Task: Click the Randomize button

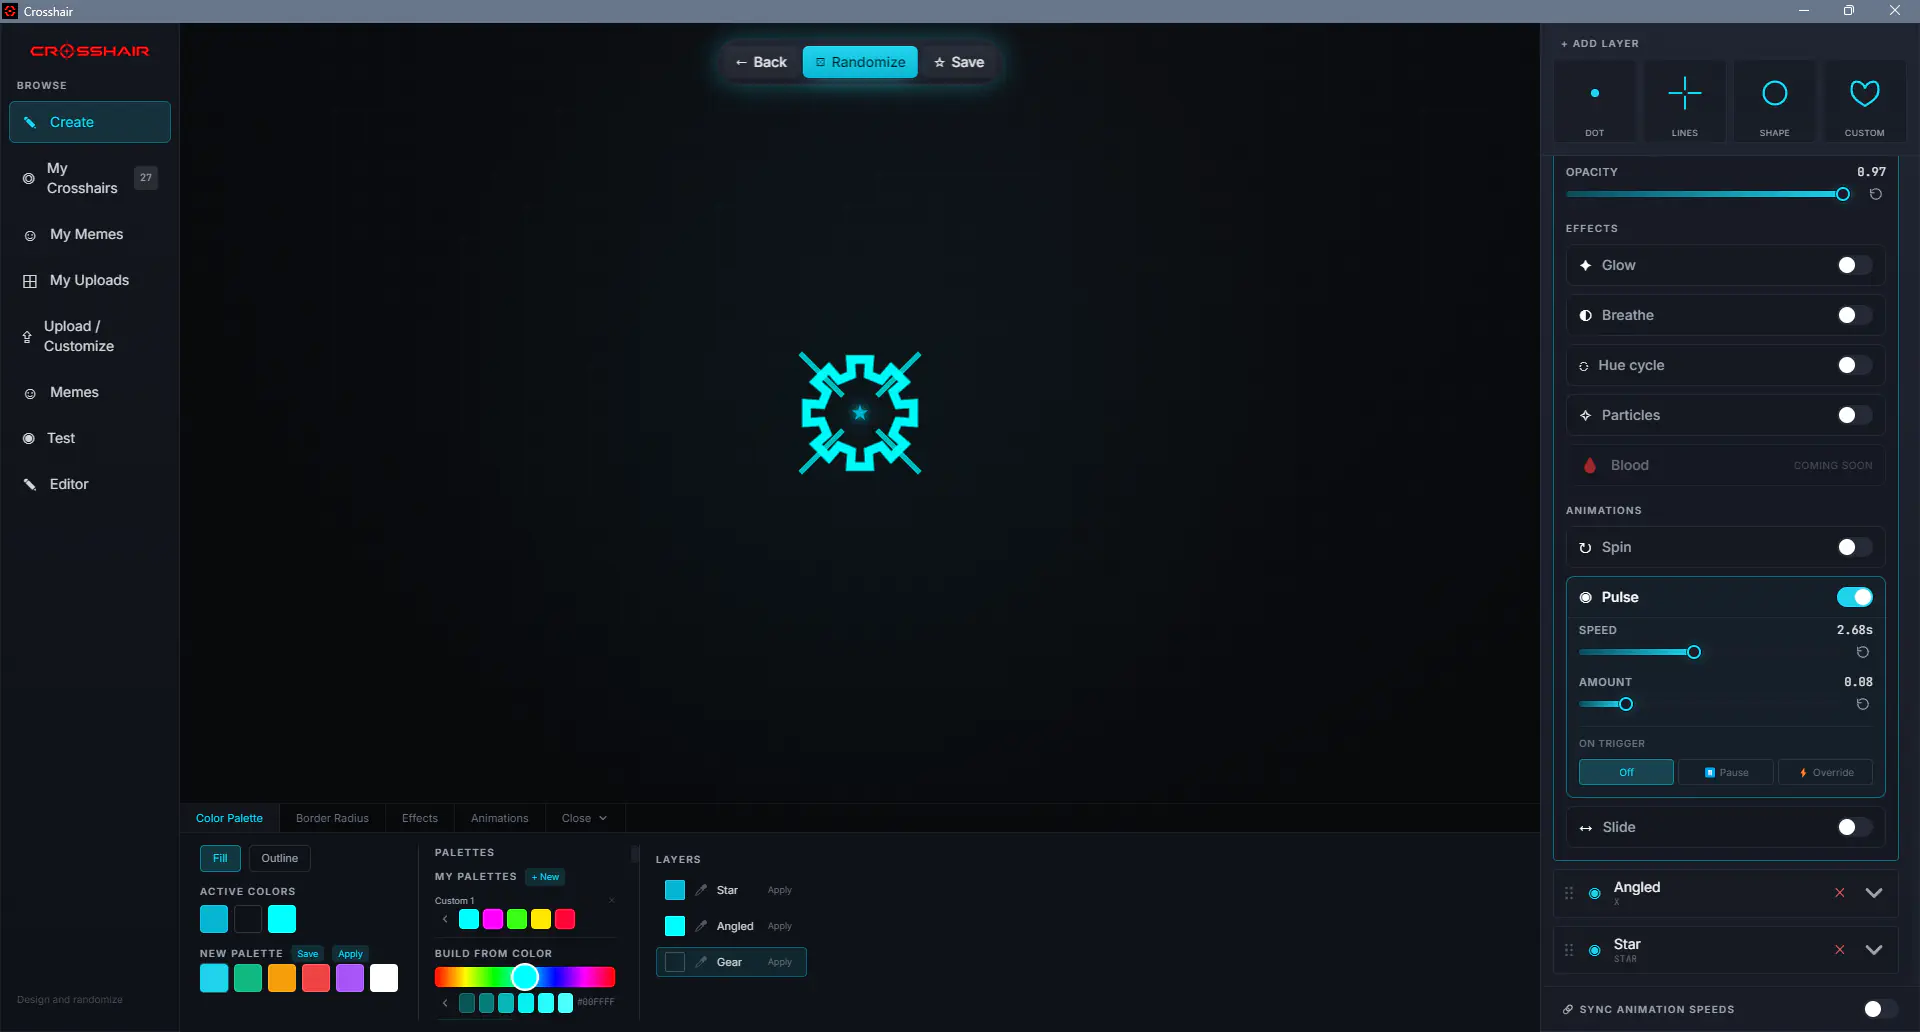Action: click(860, 62)
